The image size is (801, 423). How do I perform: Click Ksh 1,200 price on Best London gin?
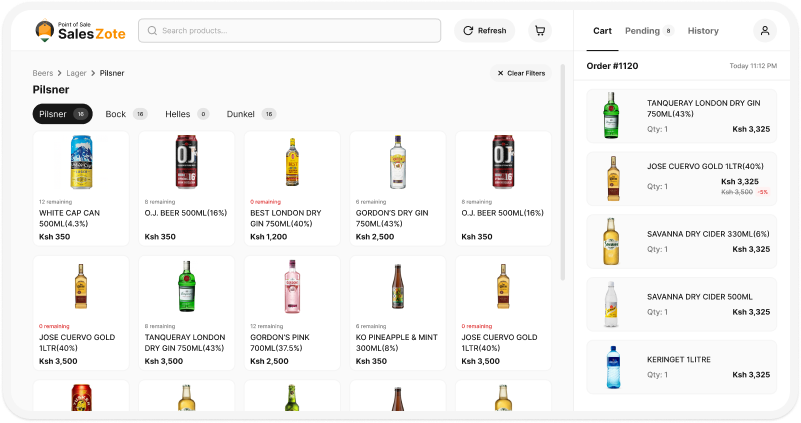tap(269, 237)
